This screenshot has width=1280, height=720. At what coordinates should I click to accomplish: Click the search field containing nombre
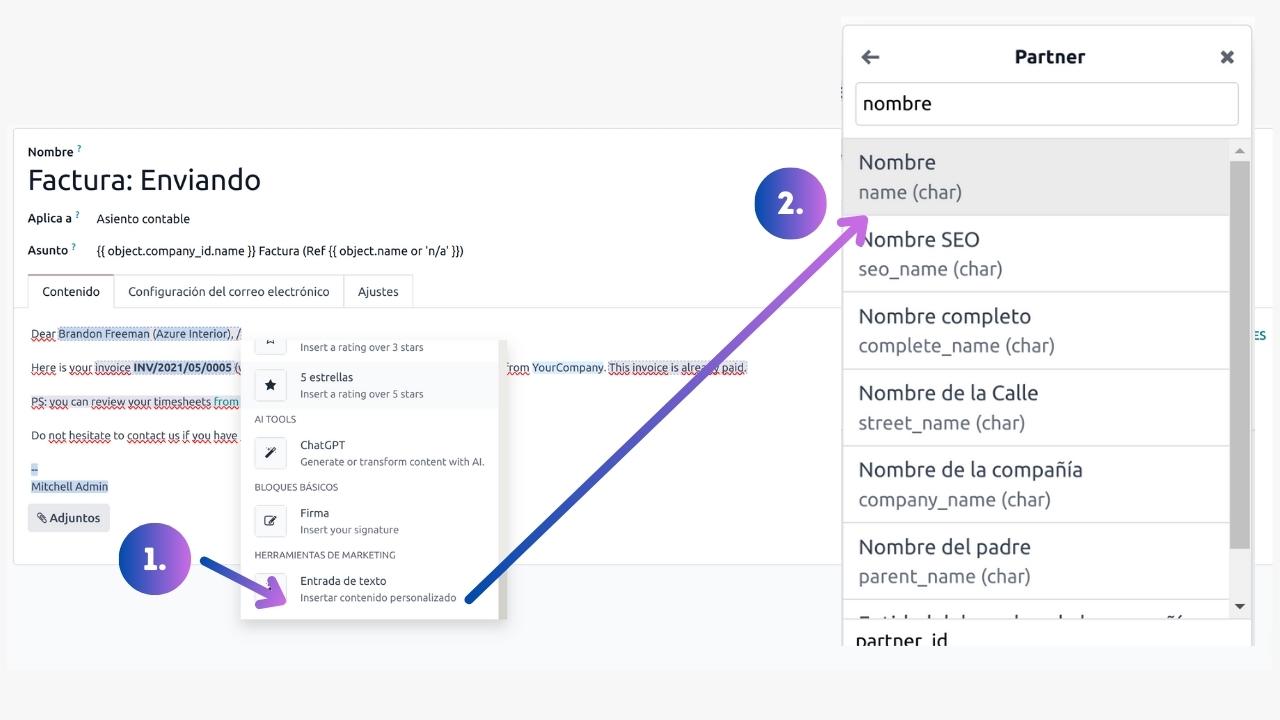pos(1046,104)
